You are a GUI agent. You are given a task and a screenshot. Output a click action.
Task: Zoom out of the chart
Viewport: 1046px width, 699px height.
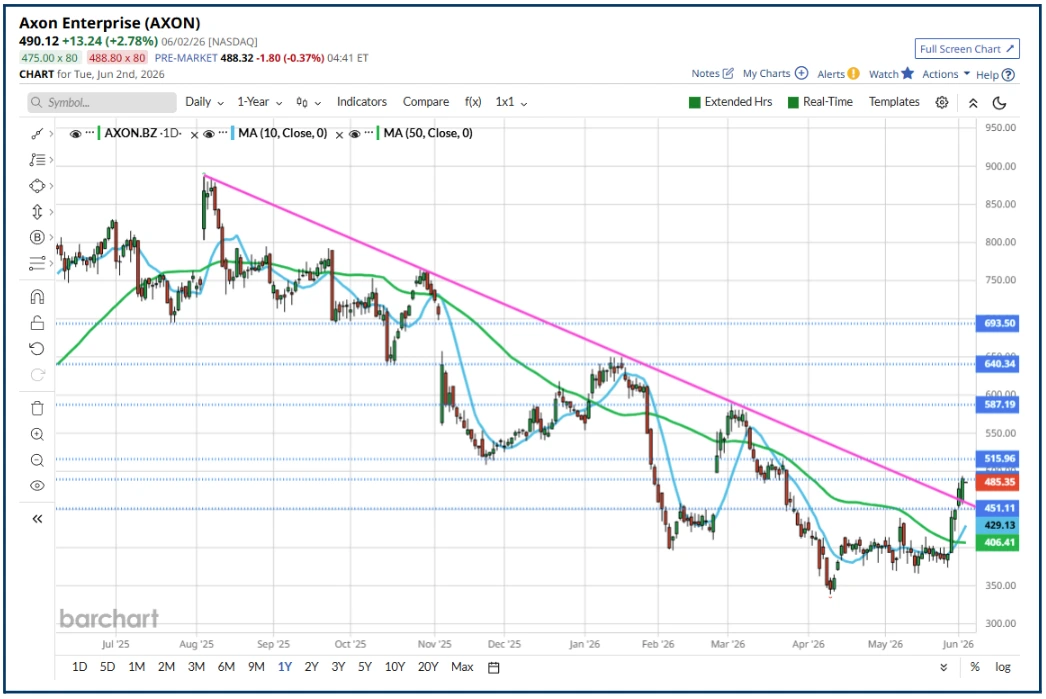click(x=37, y=460)
